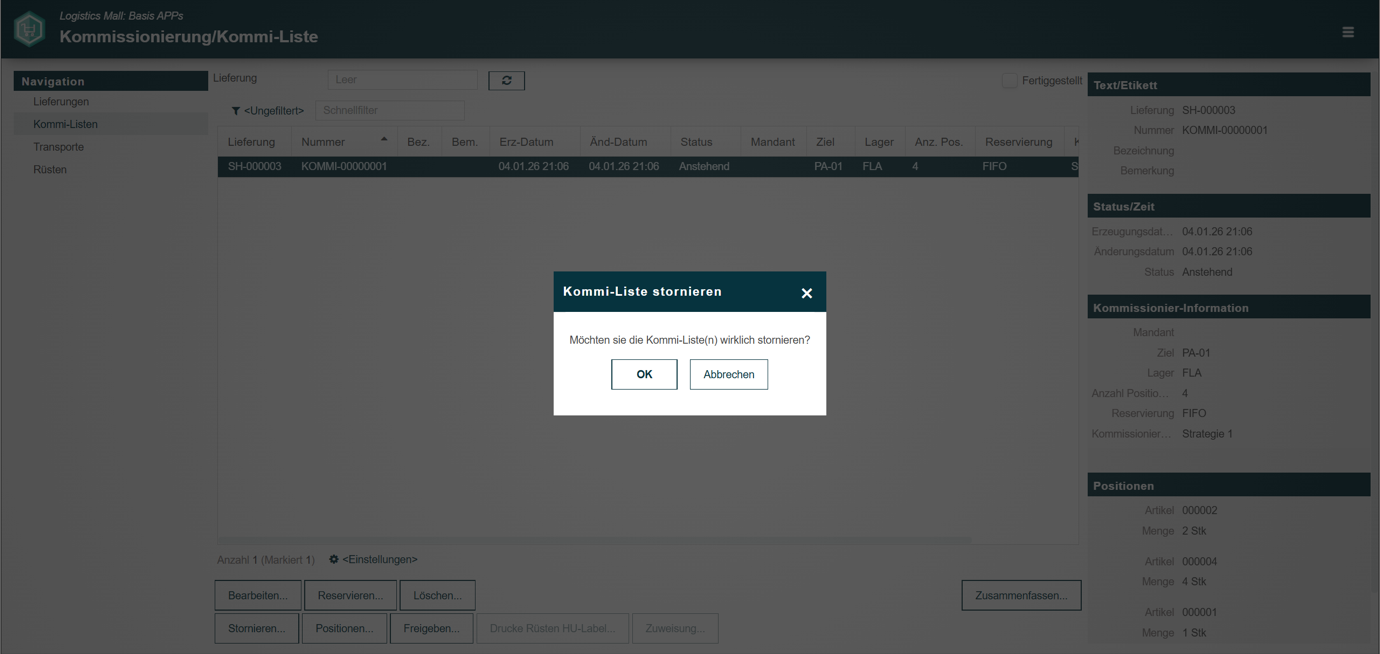The image size is (1380, 654).
Task: Click the horizontal scrollbar under the table
Action: (x=595, y=541)
